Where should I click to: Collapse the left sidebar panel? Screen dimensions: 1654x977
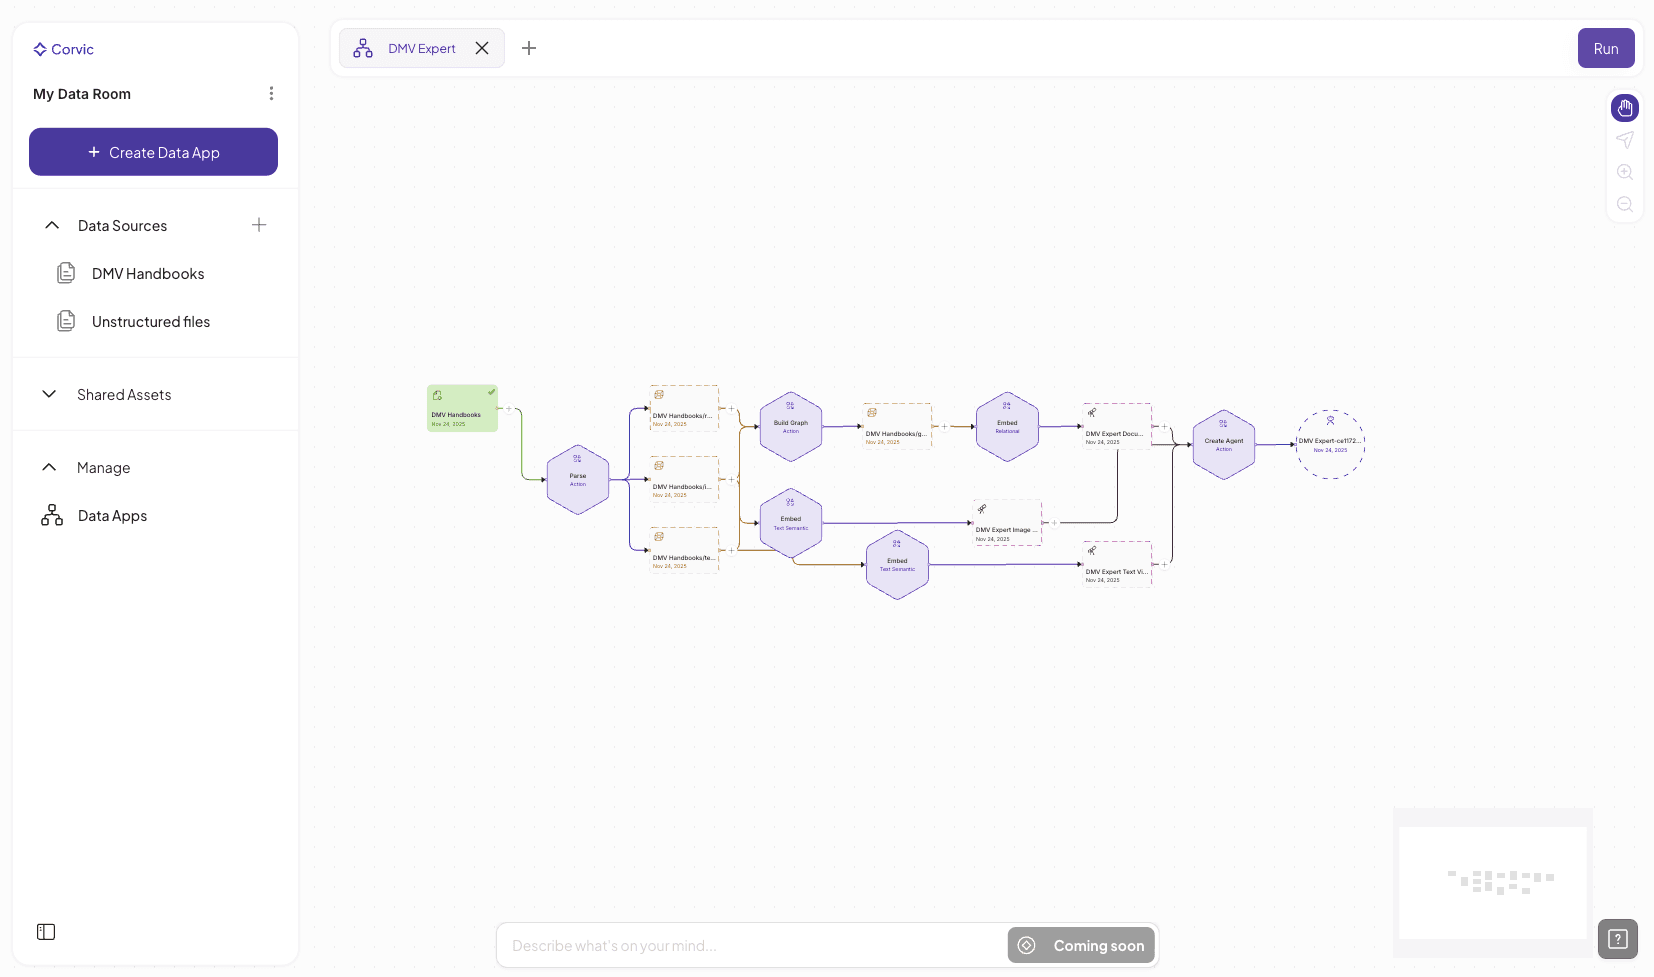pos(45,931)
